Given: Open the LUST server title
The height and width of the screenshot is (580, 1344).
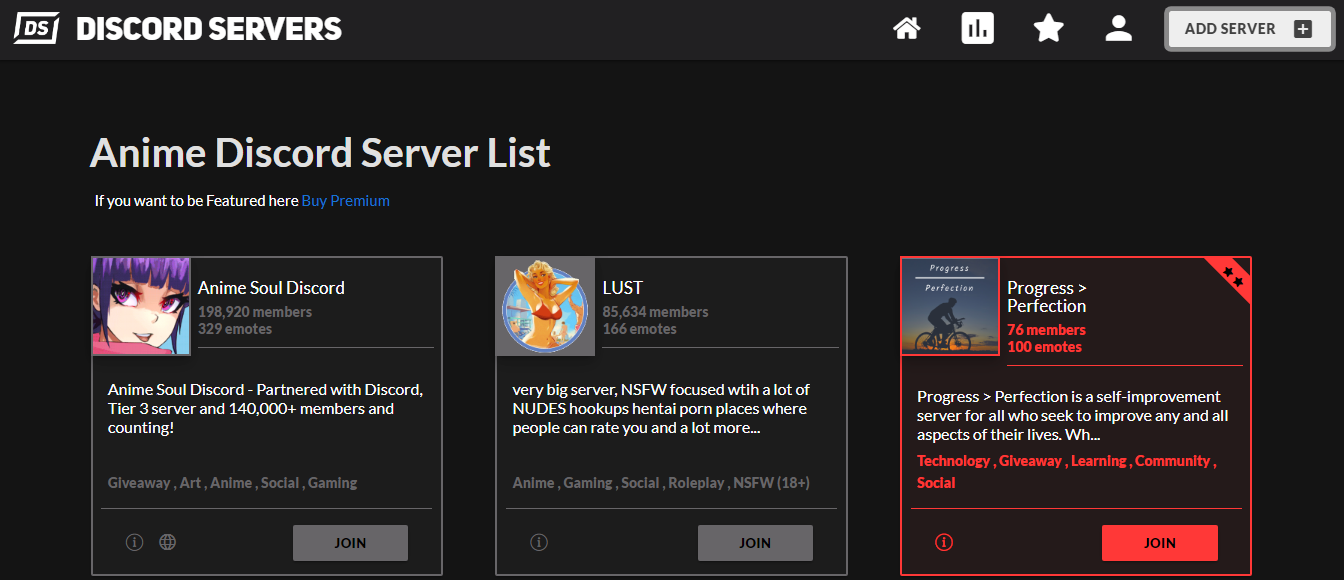Looking at the screenshot, I should point(622,288).
